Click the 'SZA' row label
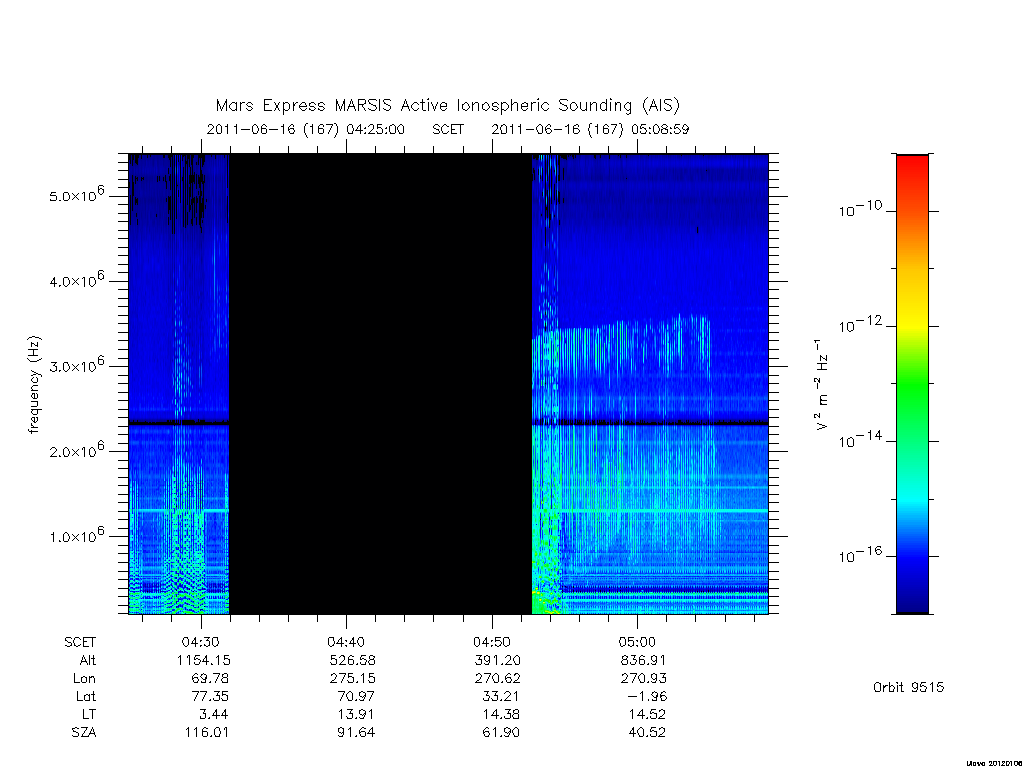1024x768 pixels. (x=84, y=733)
